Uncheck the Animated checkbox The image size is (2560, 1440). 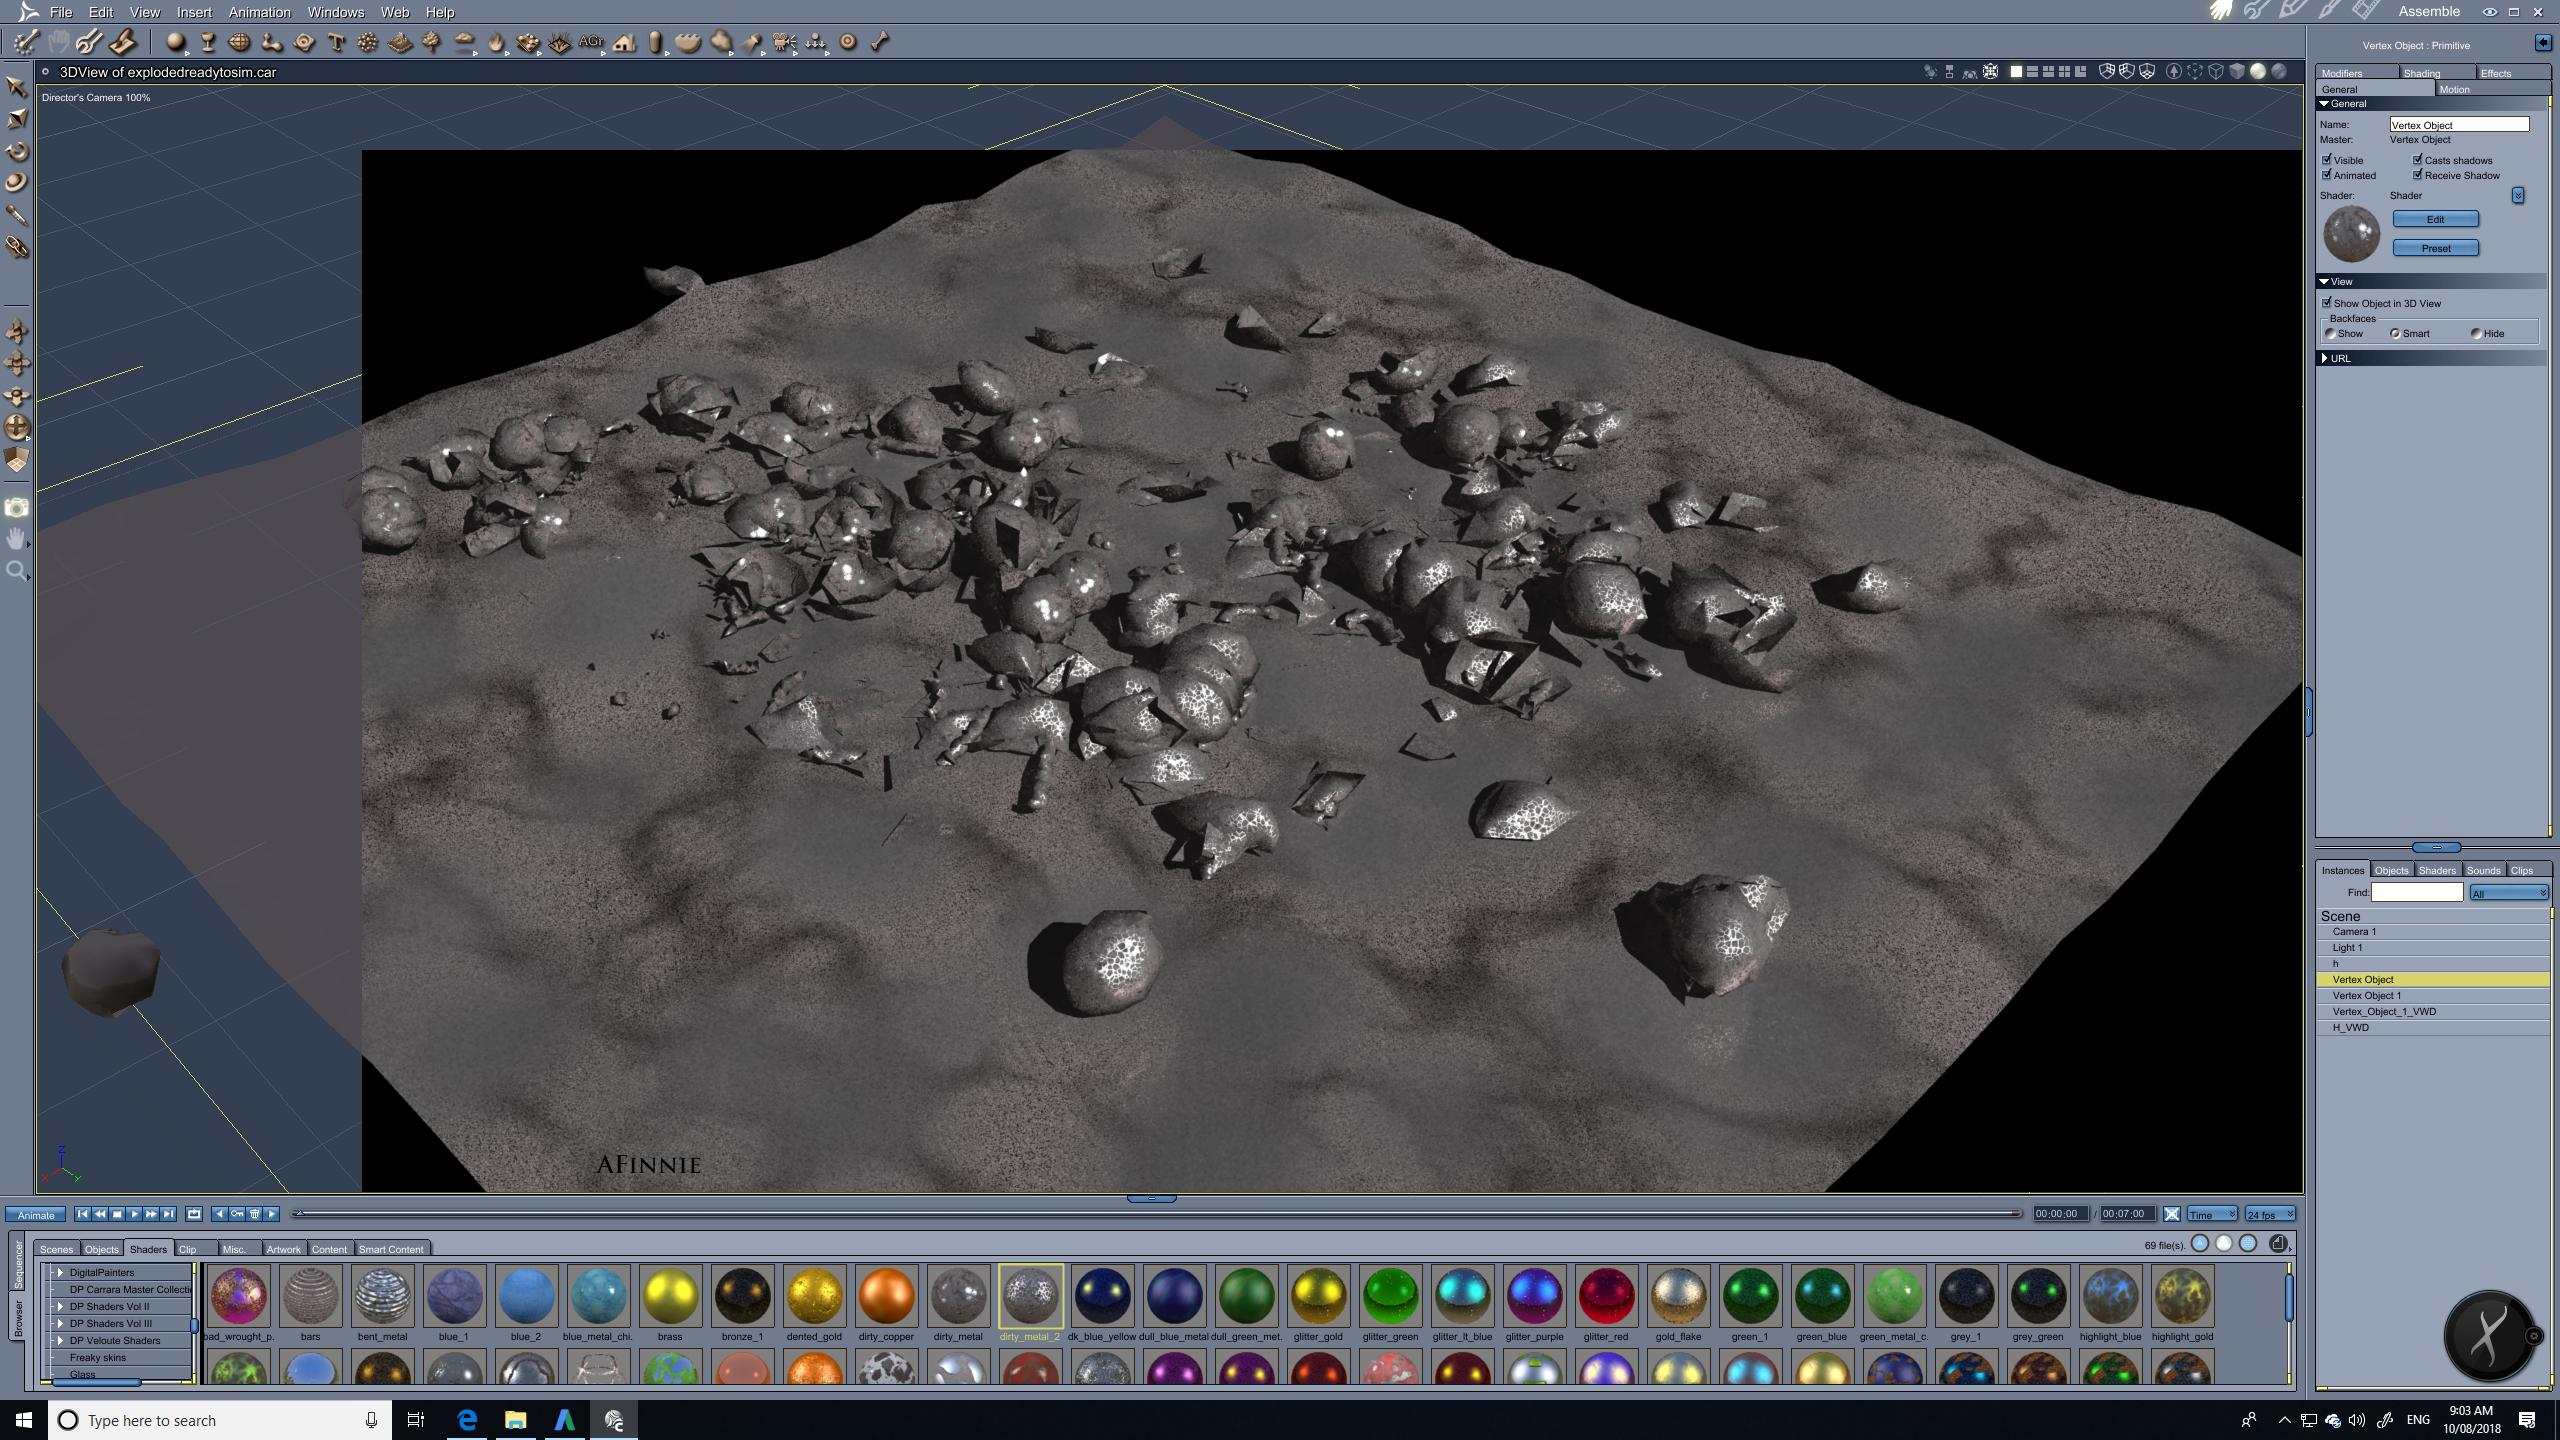2327,175
